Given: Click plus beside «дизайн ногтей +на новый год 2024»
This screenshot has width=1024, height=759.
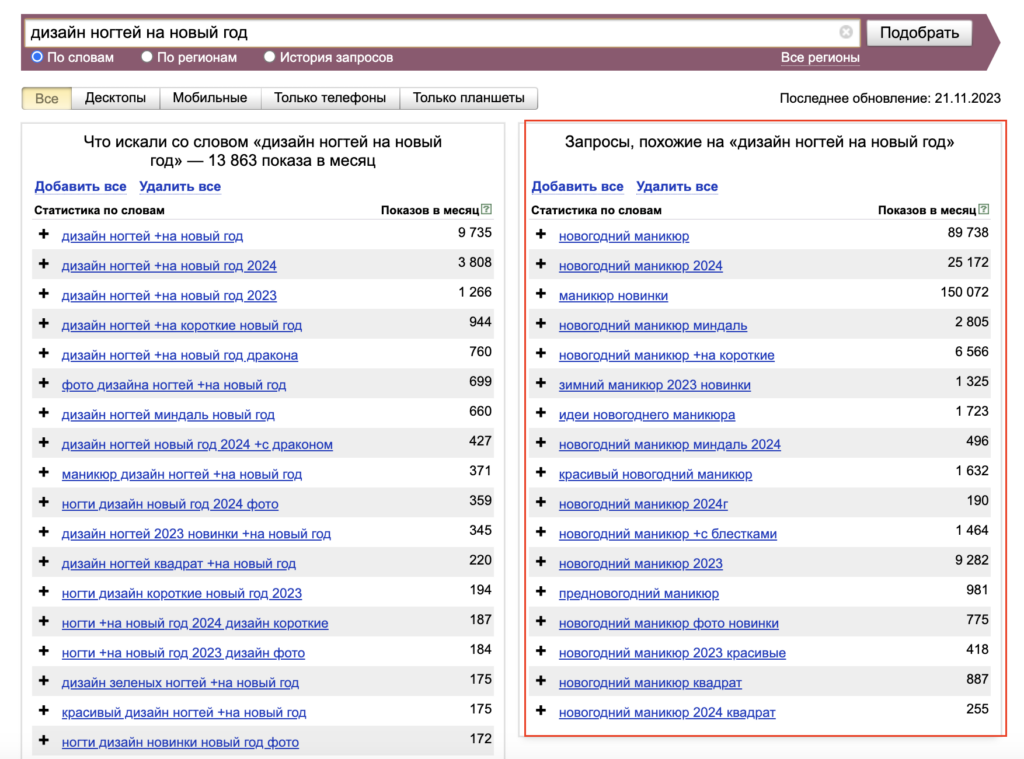Looking at the screenshot, I should [43, 265].
